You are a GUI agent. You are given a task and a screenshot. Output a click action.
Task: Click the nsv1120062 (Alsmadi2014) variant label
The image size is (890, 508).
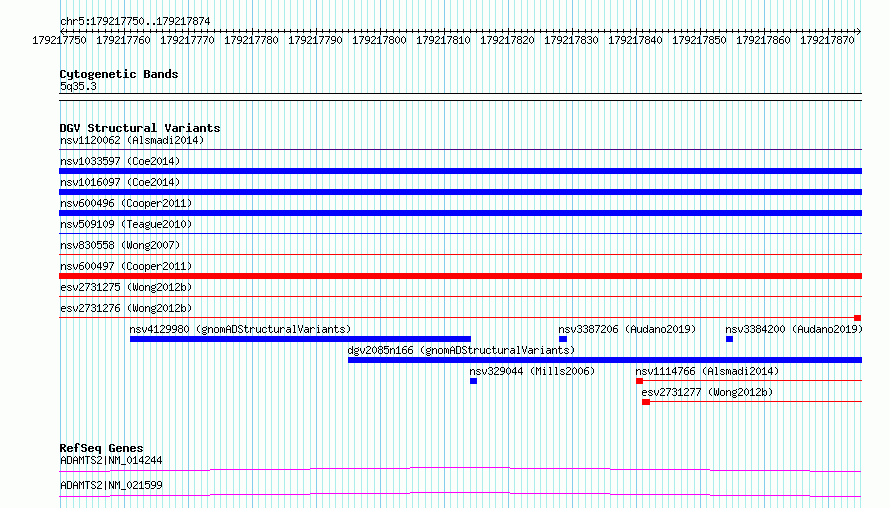(x=132, y=140)
